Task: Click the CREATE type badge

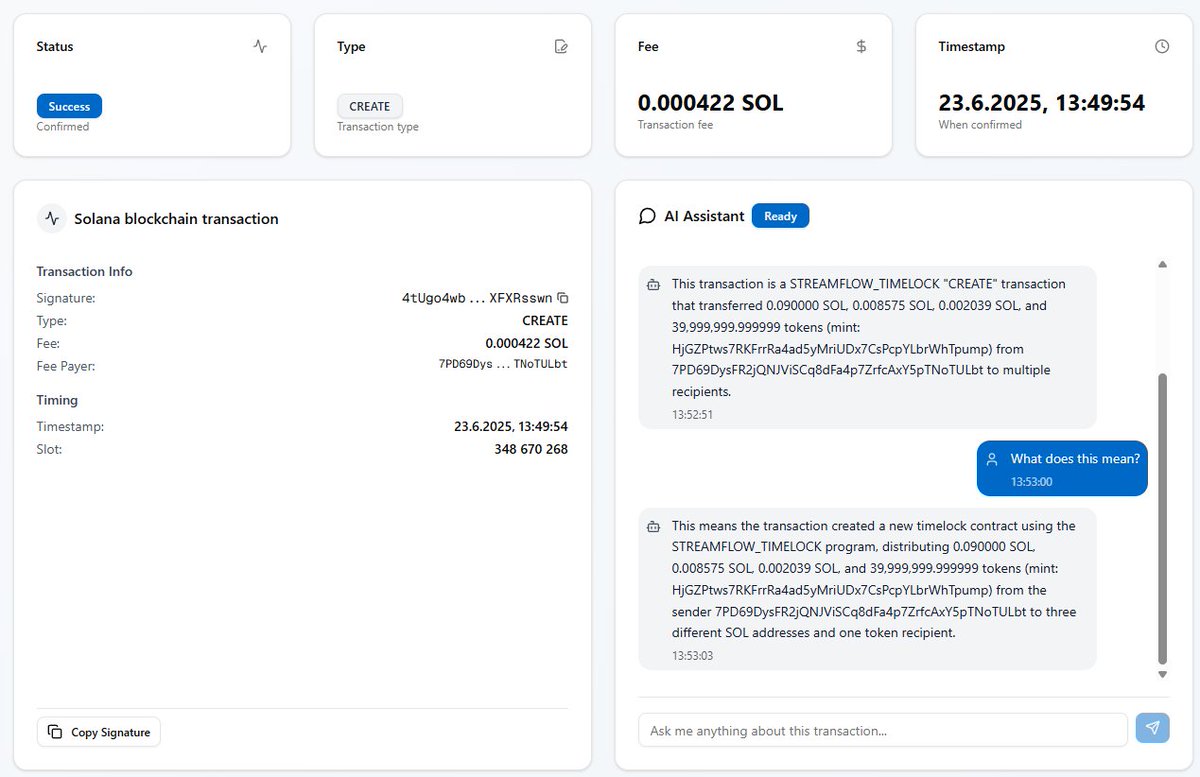Action: (370, 106)
